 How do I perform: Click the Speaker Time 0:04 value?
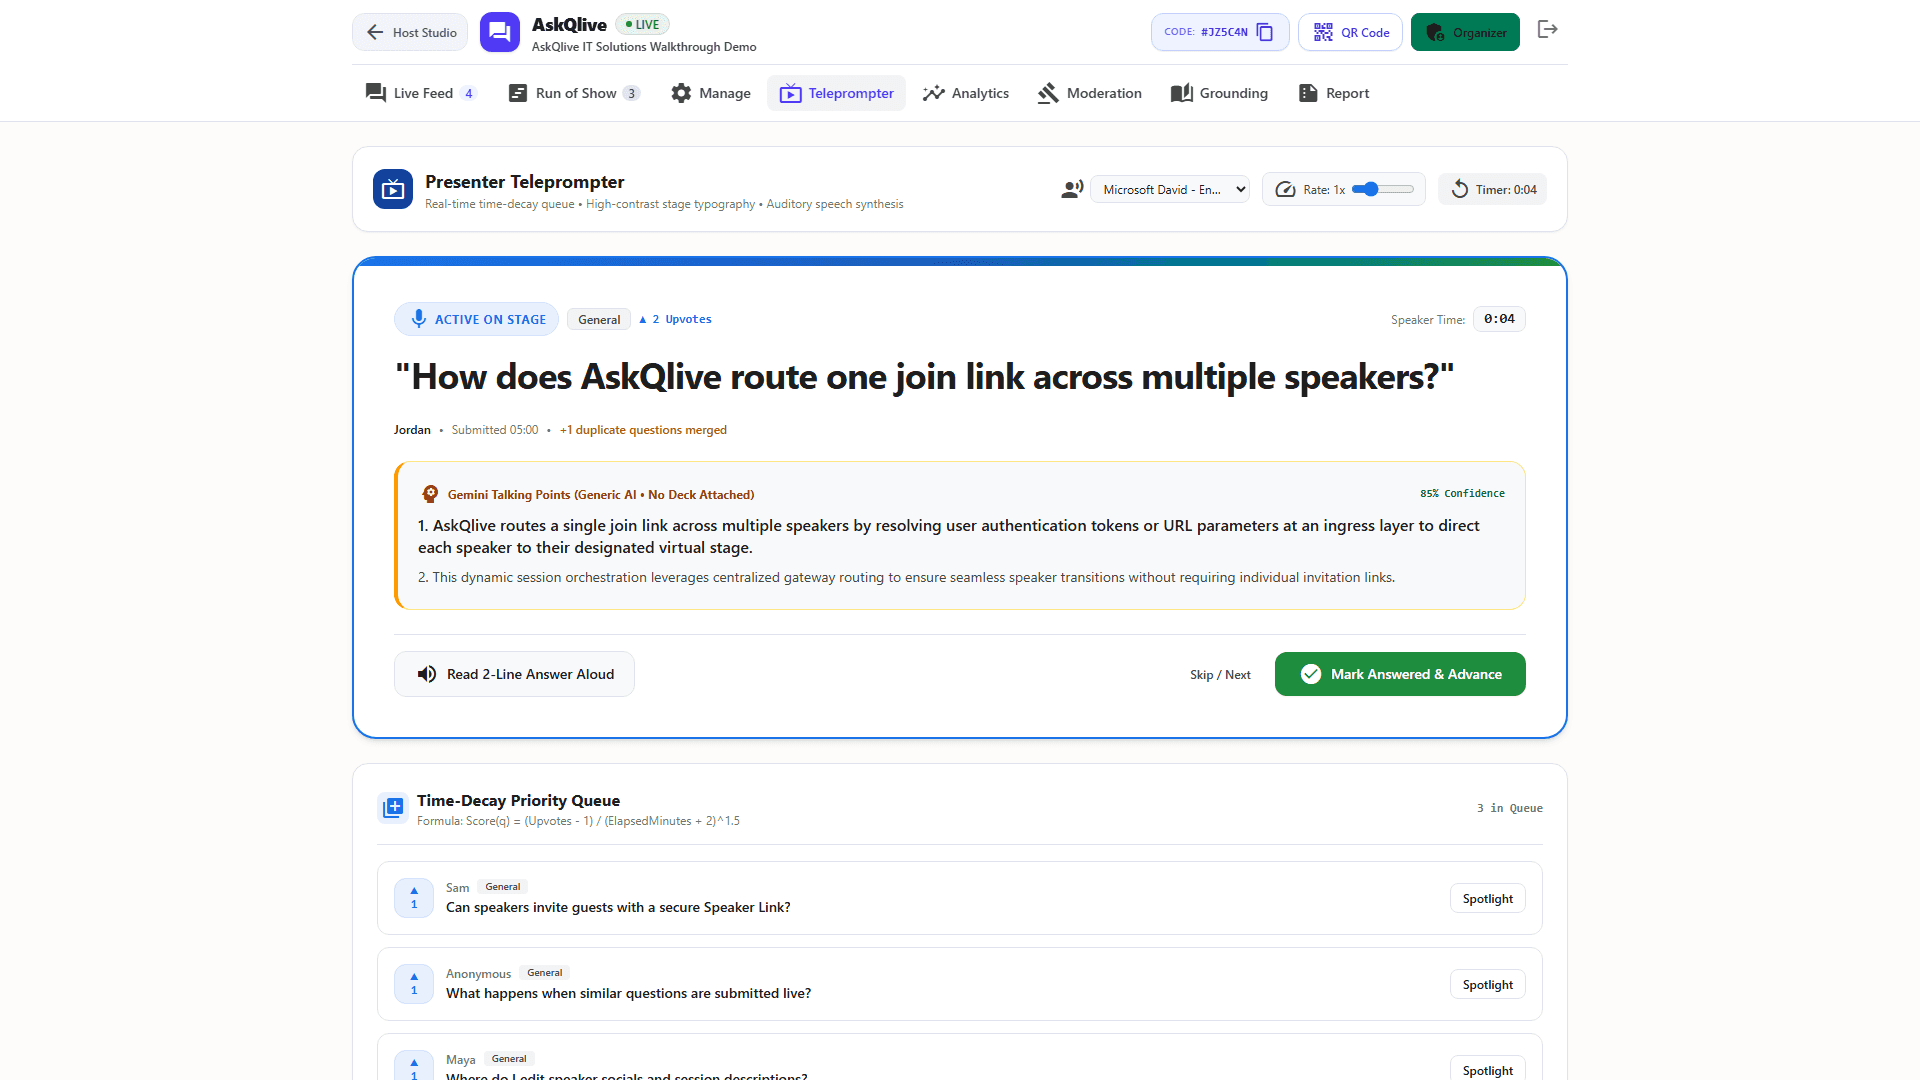(1499, 319)
